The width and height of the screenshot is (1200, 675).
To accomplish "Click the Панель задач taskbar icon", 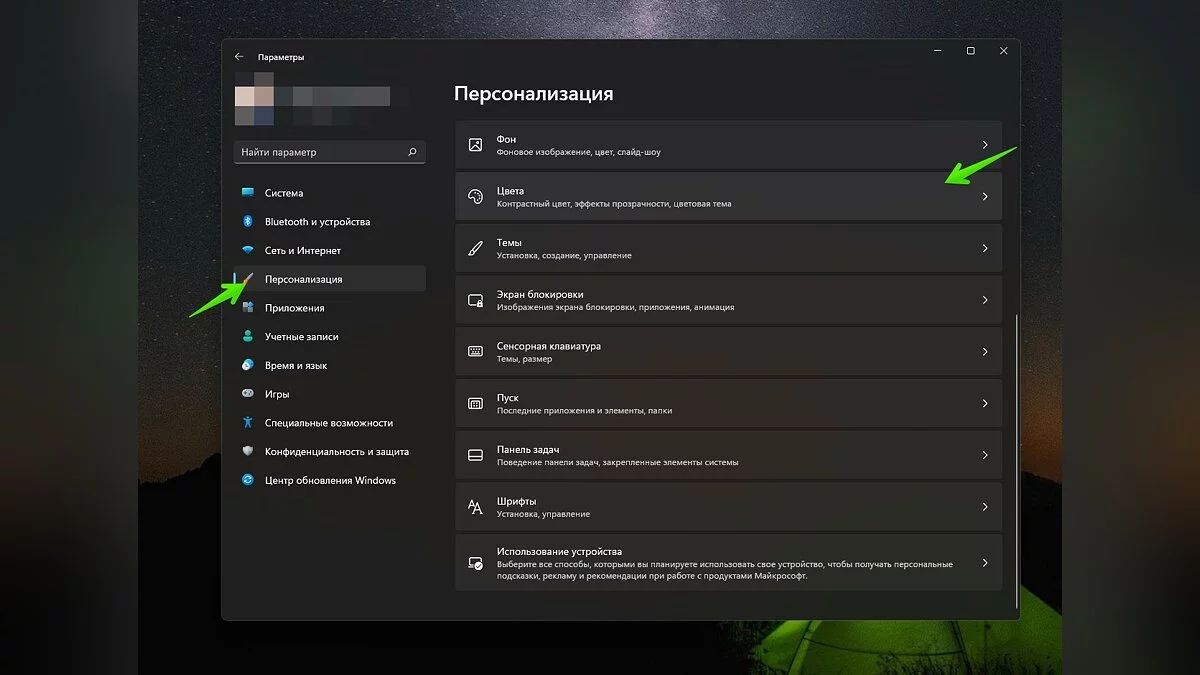I will 476,455.
